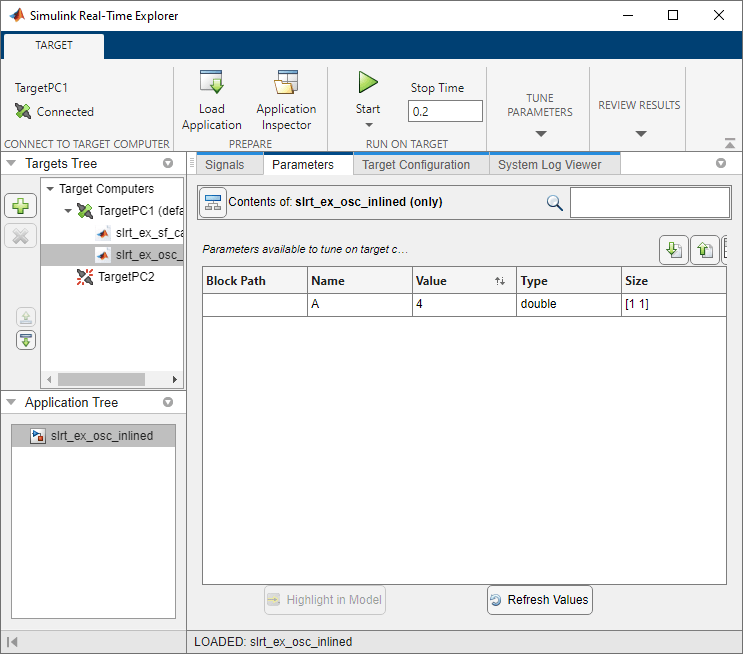Open the Application Inspector

coord(286,100)
